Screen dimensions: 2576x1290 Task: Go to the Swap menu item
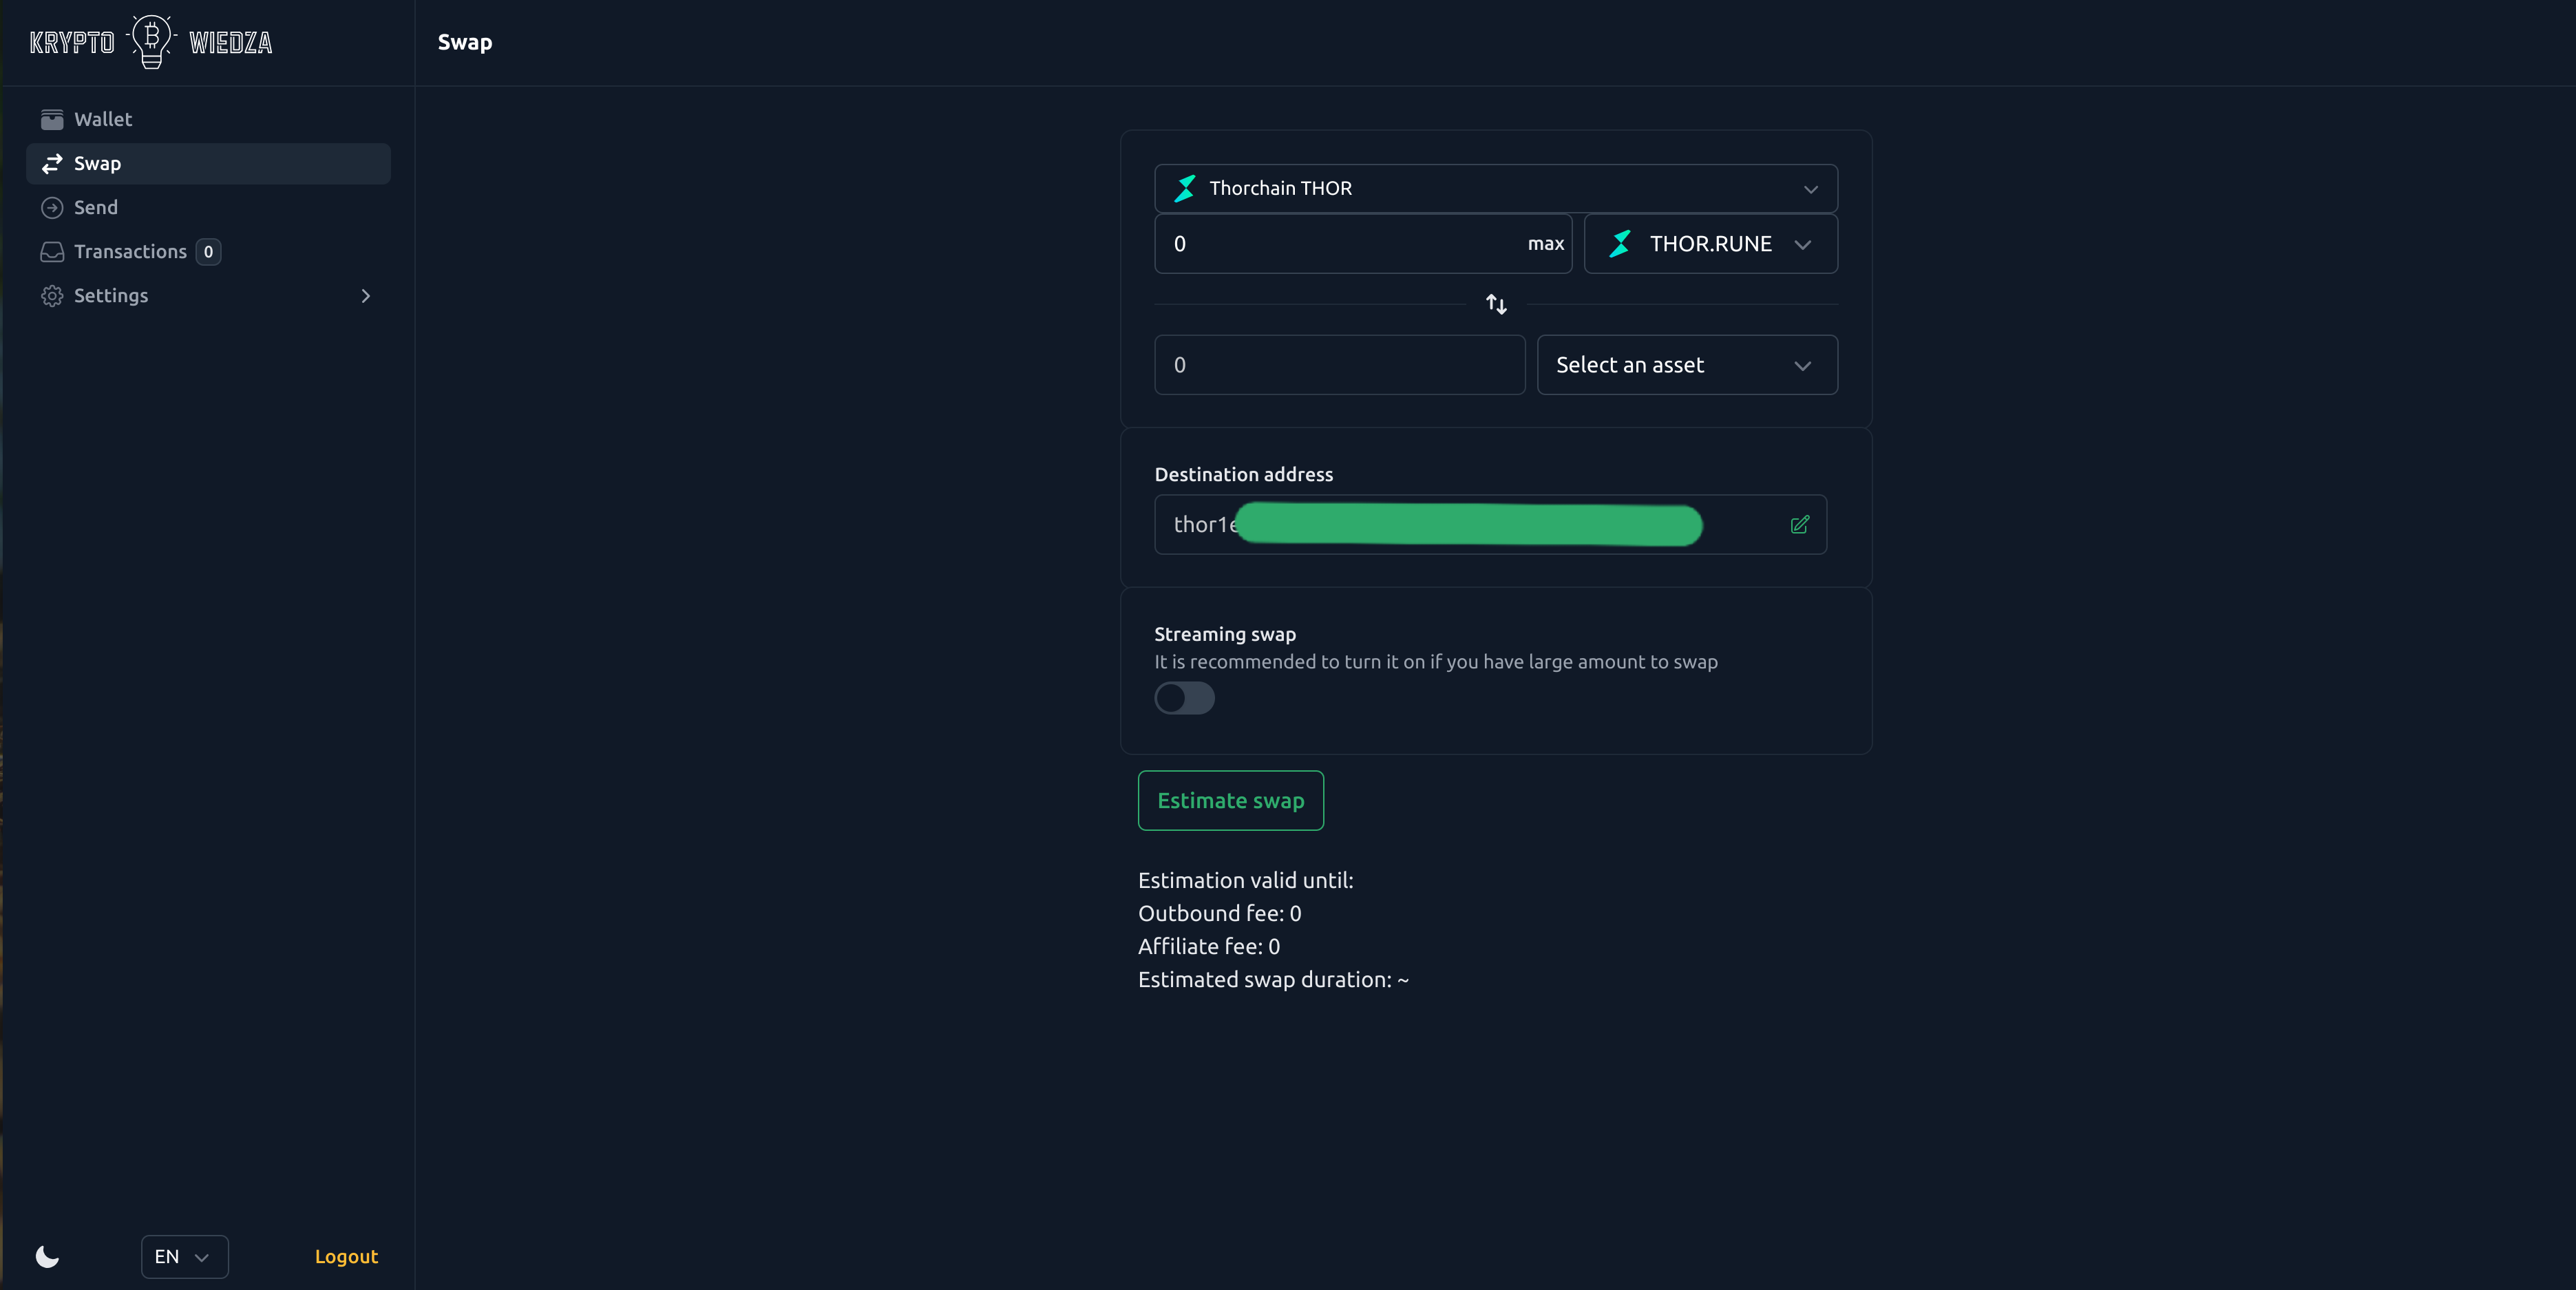click(x=97, y=163)
